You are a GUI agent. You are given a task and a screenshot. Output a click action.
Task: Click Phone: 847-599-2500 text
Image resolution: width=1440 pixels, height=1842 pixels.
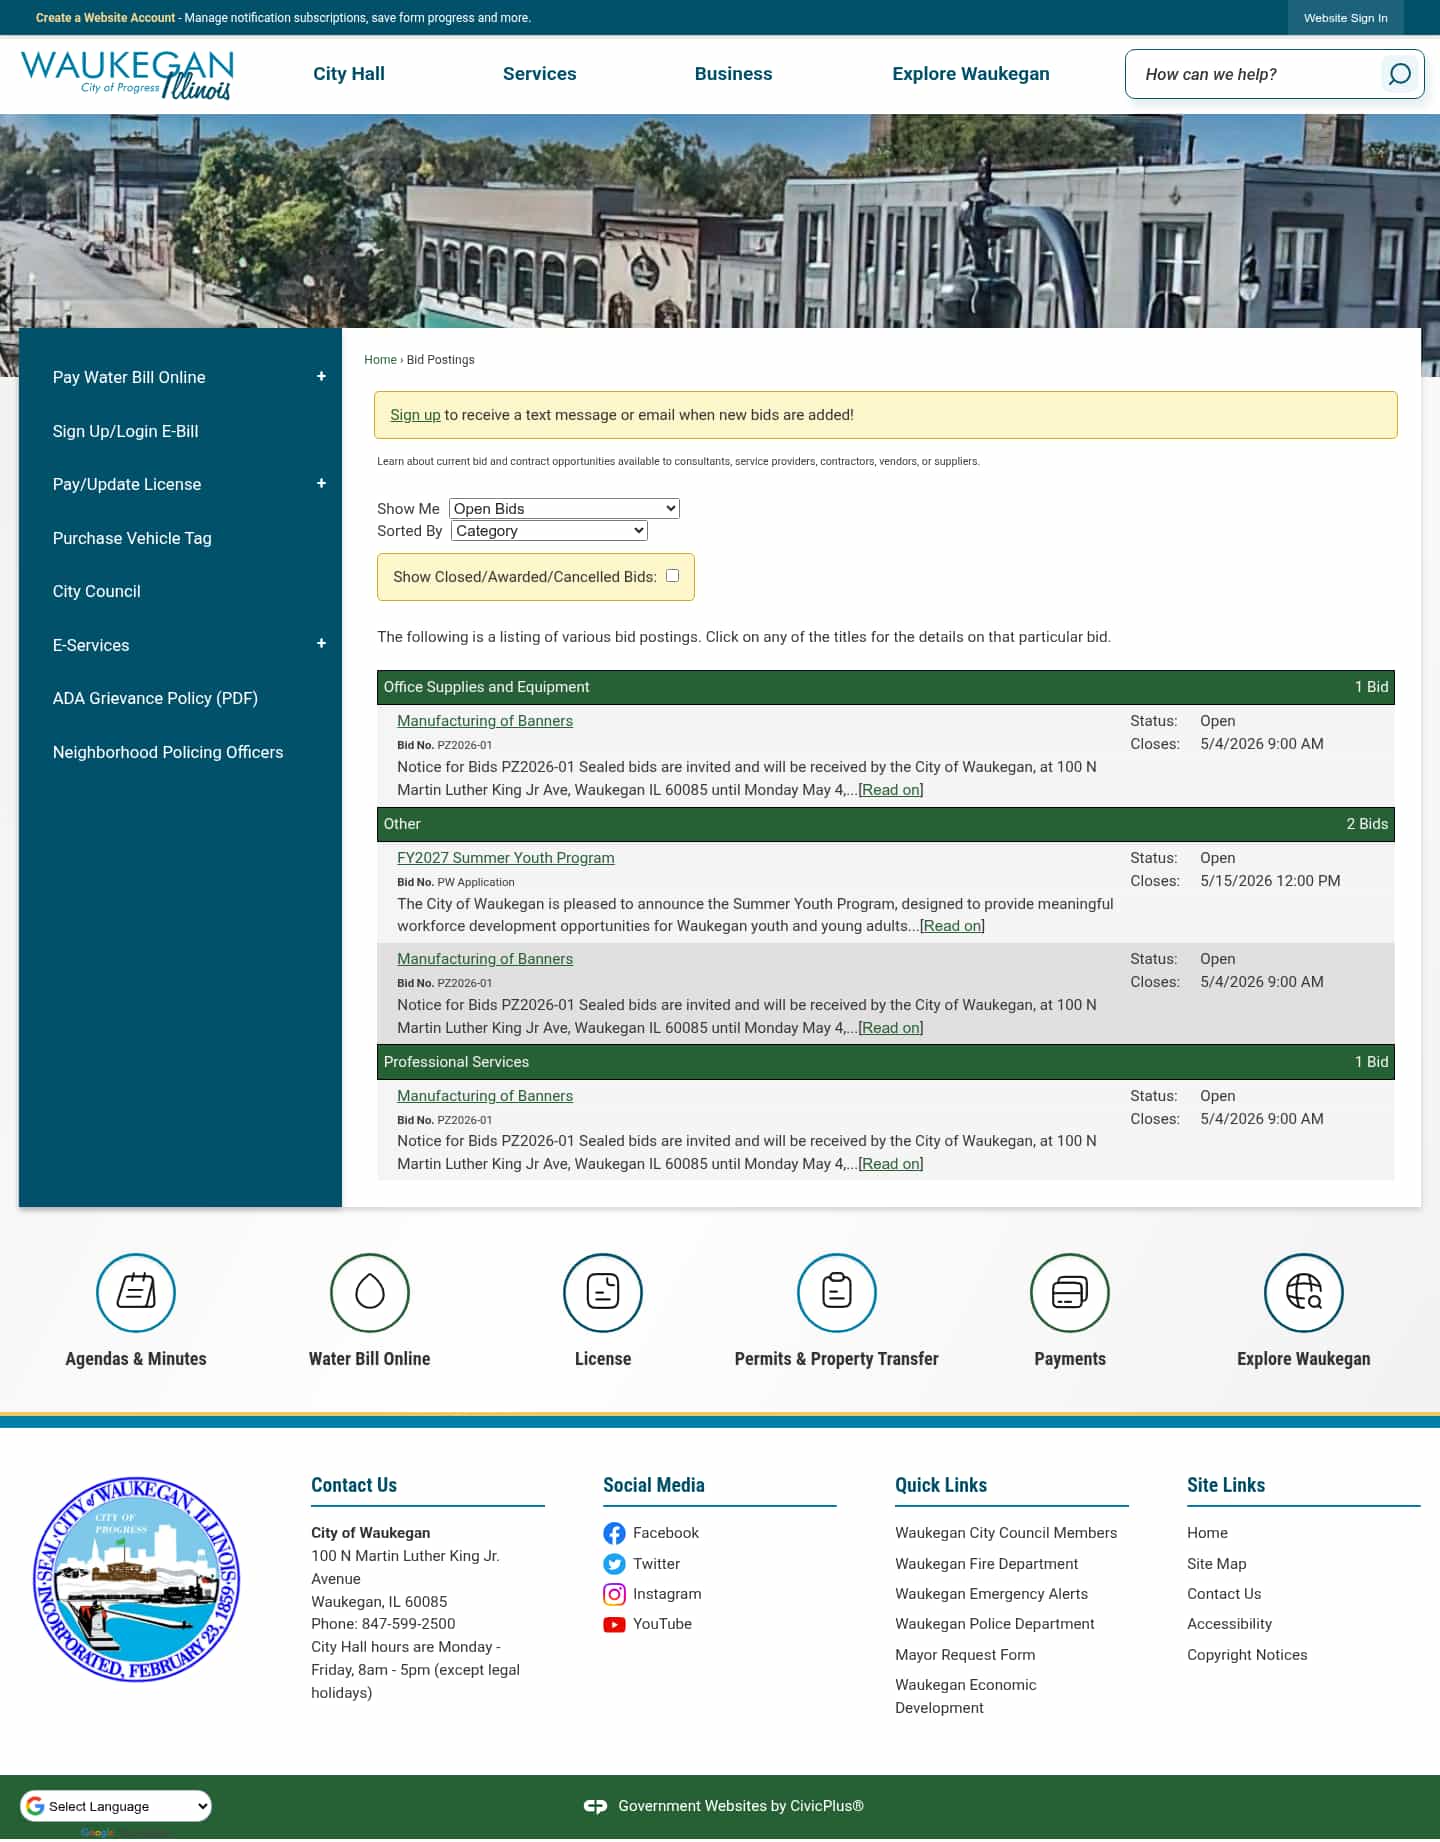pos(383,1624)
